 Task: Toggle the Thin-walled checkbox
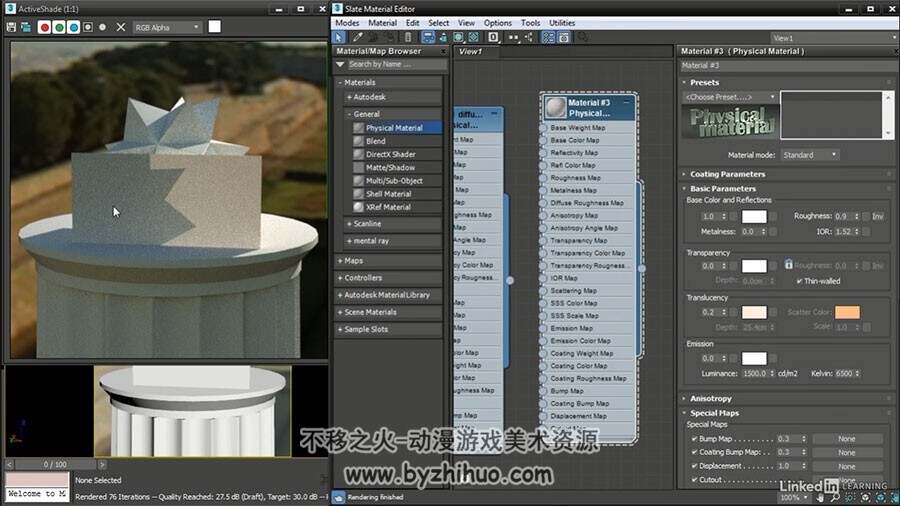point(800,281)
